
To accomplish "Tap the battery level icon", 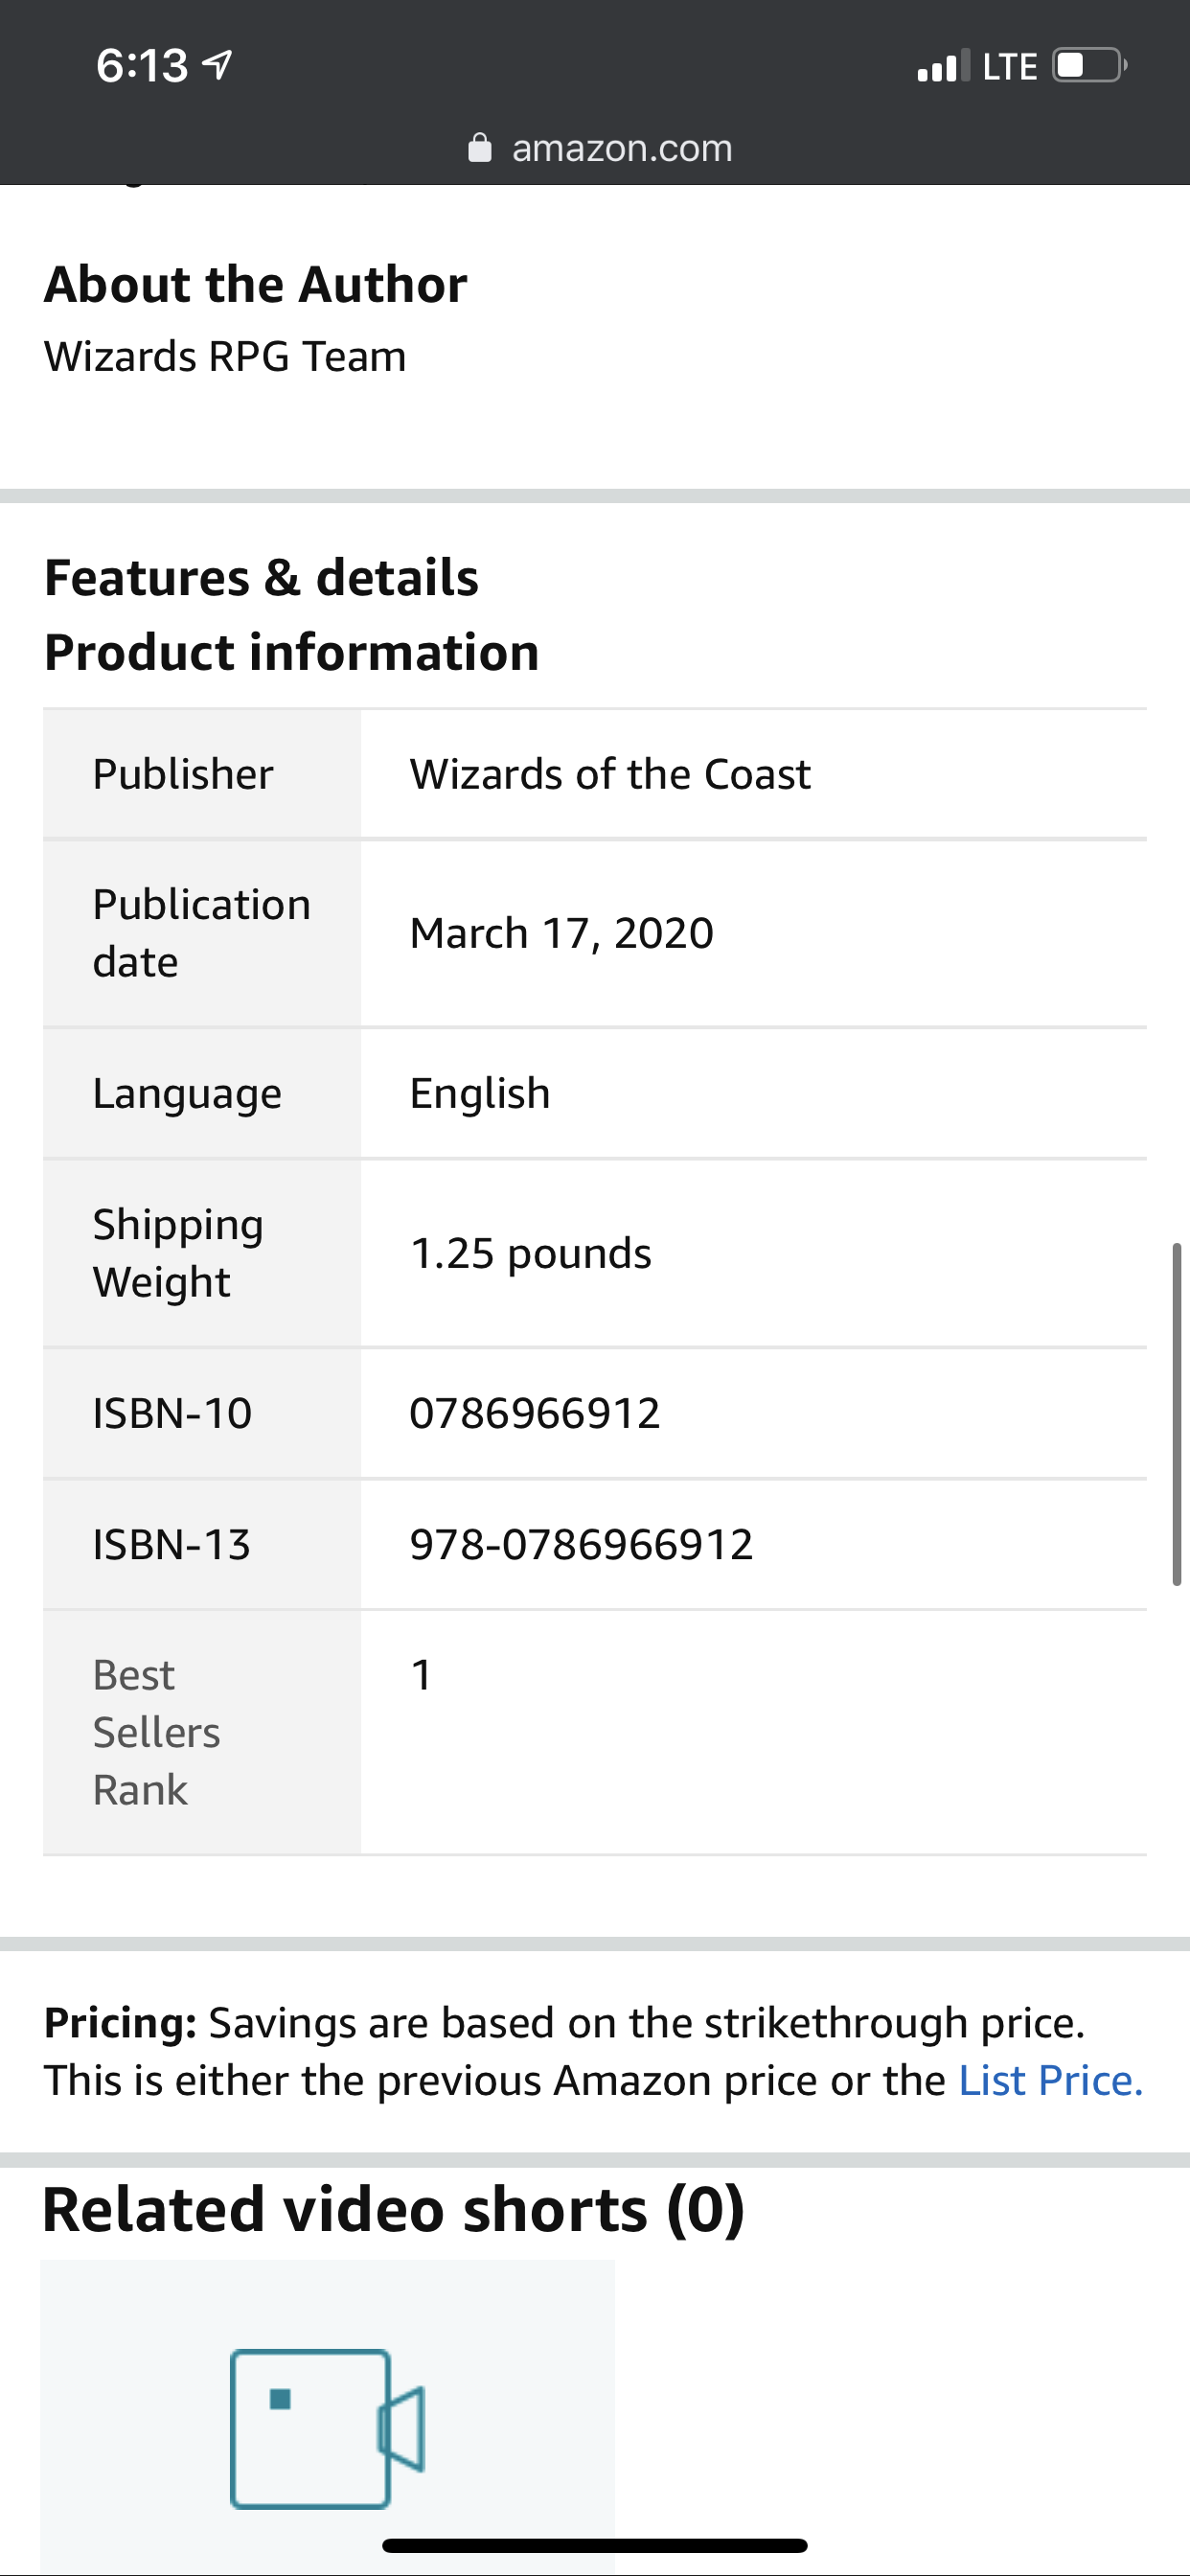I will click(1088, 66).
